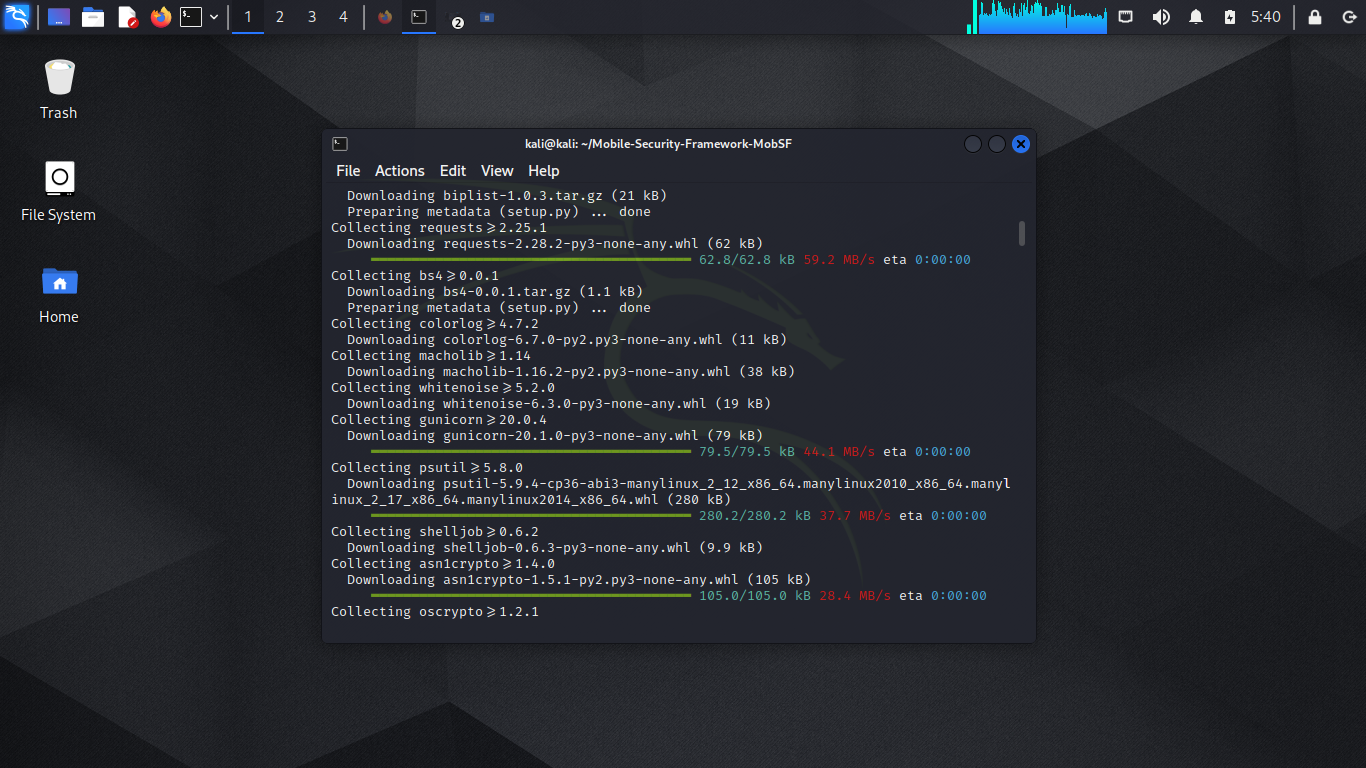
Task: Activate the Firefox window in taskbar
Action: (x=385, y=17)
